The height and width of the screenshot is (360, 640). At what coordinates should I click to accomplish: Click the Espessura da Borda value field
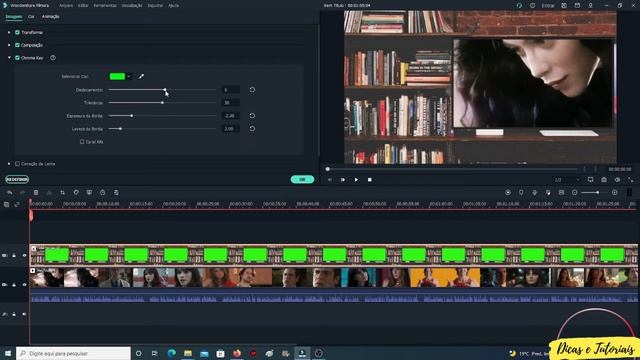pos(231,116)
